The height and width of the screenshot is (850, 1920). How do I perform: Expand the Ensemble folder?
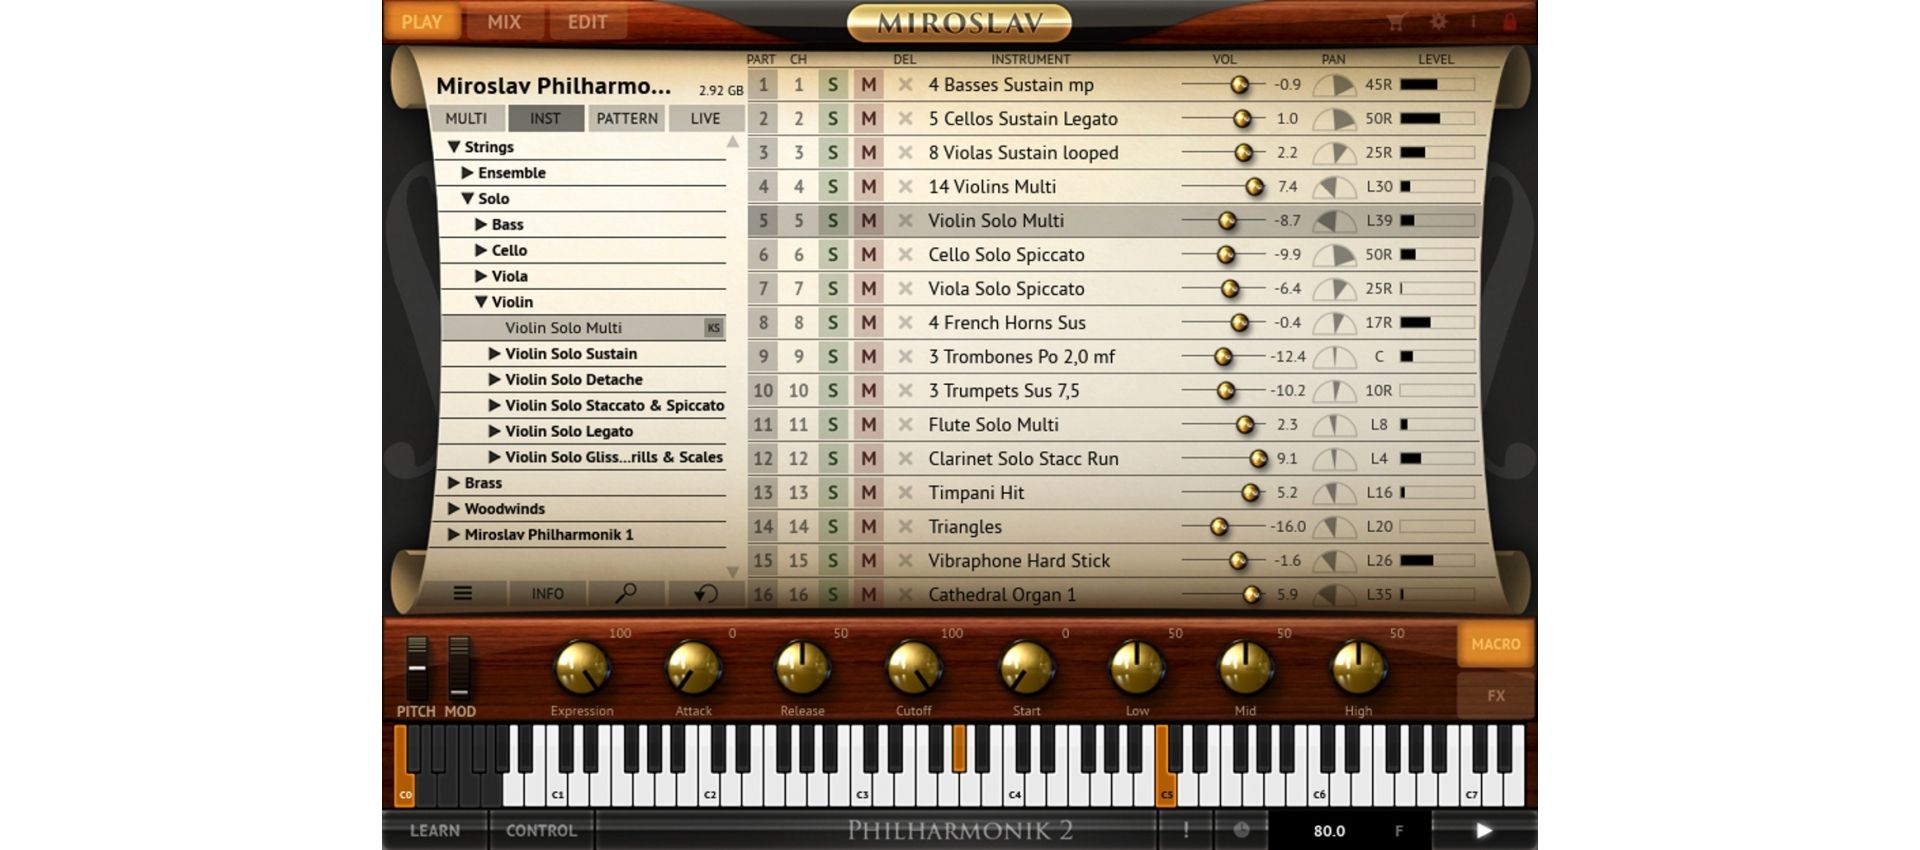coord(467,173)
